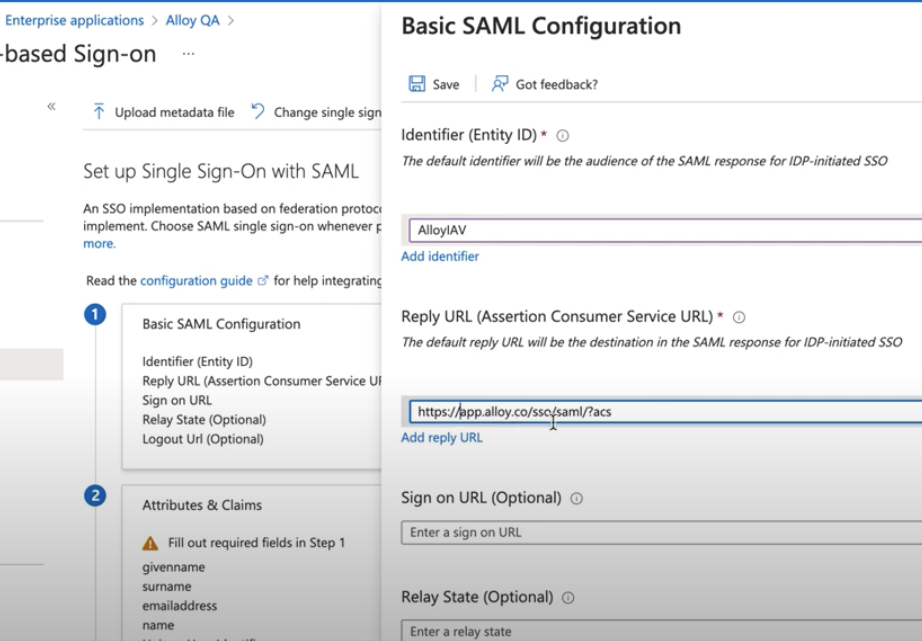Screen dimensions: 922x641
Task: Click the Relay State info icon
Action: tap(568, 598)
